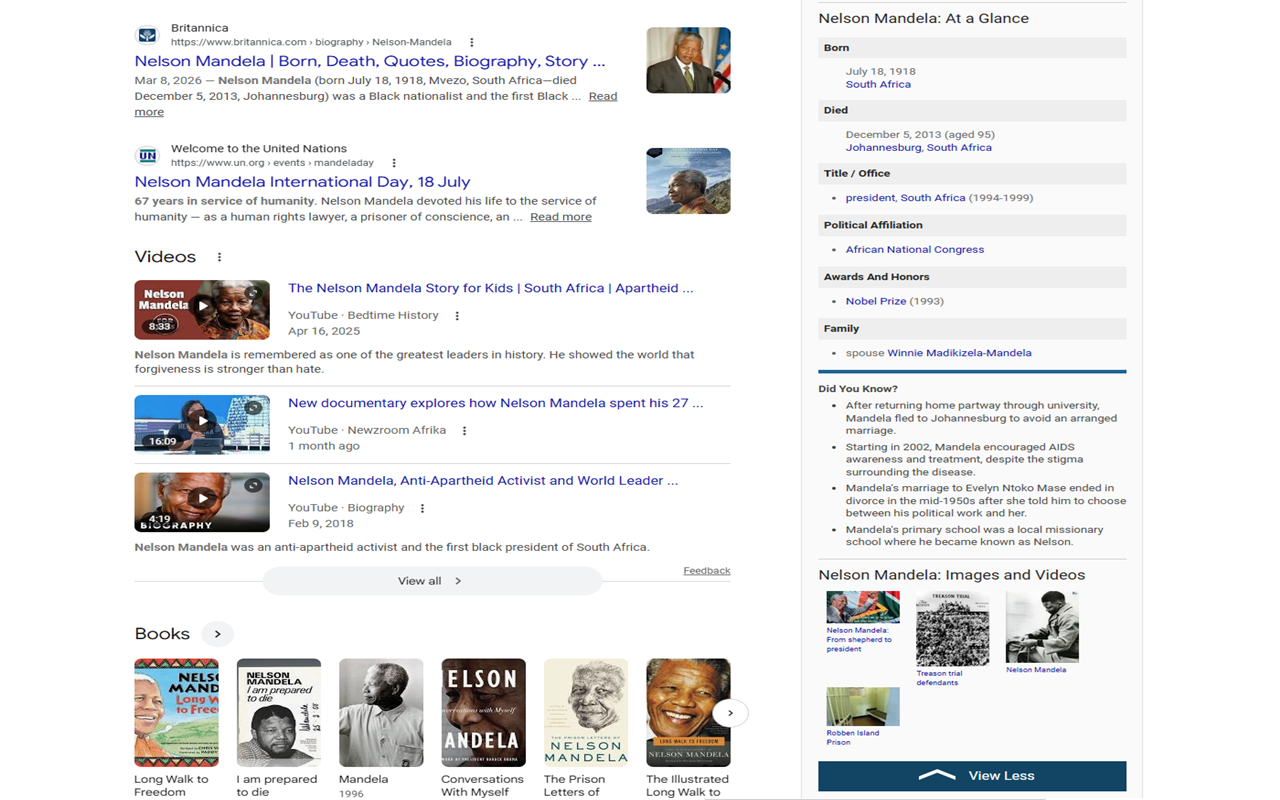Open president, South Africa link

click(x=906, y=198)
